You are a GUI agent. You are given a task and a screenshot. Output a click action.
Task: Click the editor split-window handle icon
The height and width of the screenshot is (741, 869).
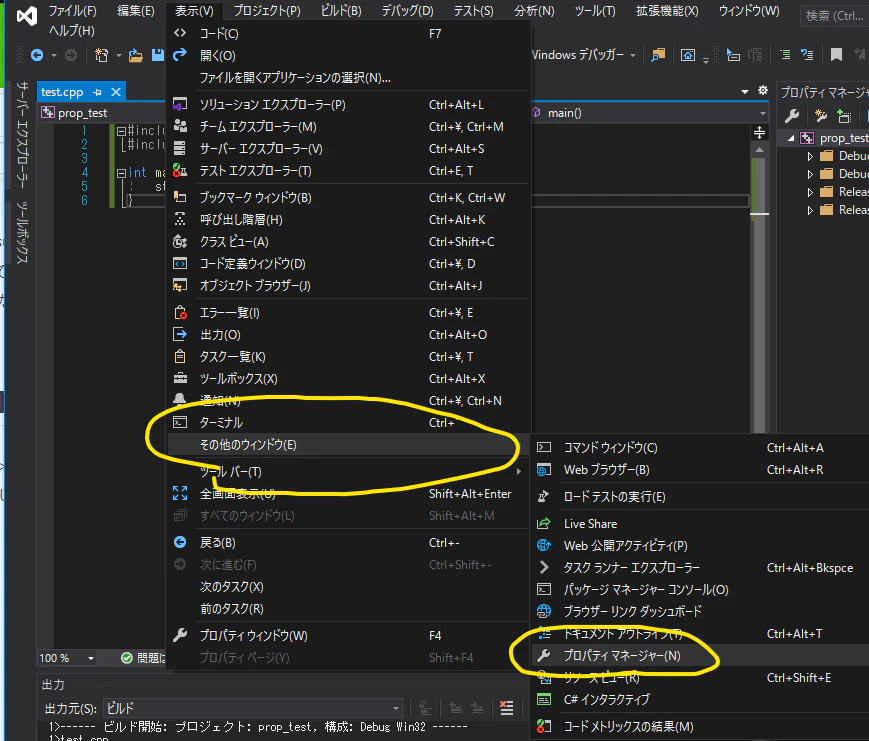coord(759,132)
